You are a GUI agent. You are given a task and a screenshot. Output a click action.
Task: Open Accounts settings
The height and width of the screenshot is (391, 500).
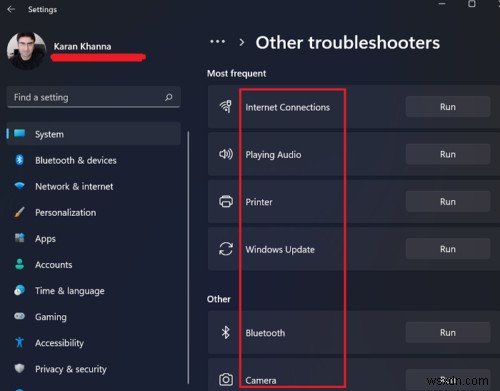click(x=53, y=265)
